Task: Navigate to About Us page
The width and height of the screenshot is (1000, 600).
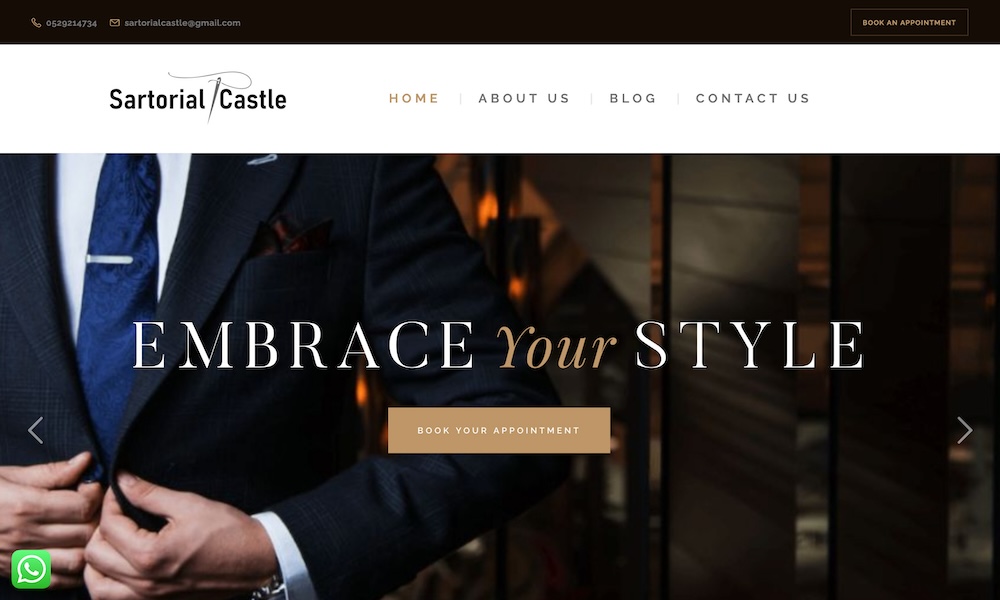Action: click(x=524, y=98)
